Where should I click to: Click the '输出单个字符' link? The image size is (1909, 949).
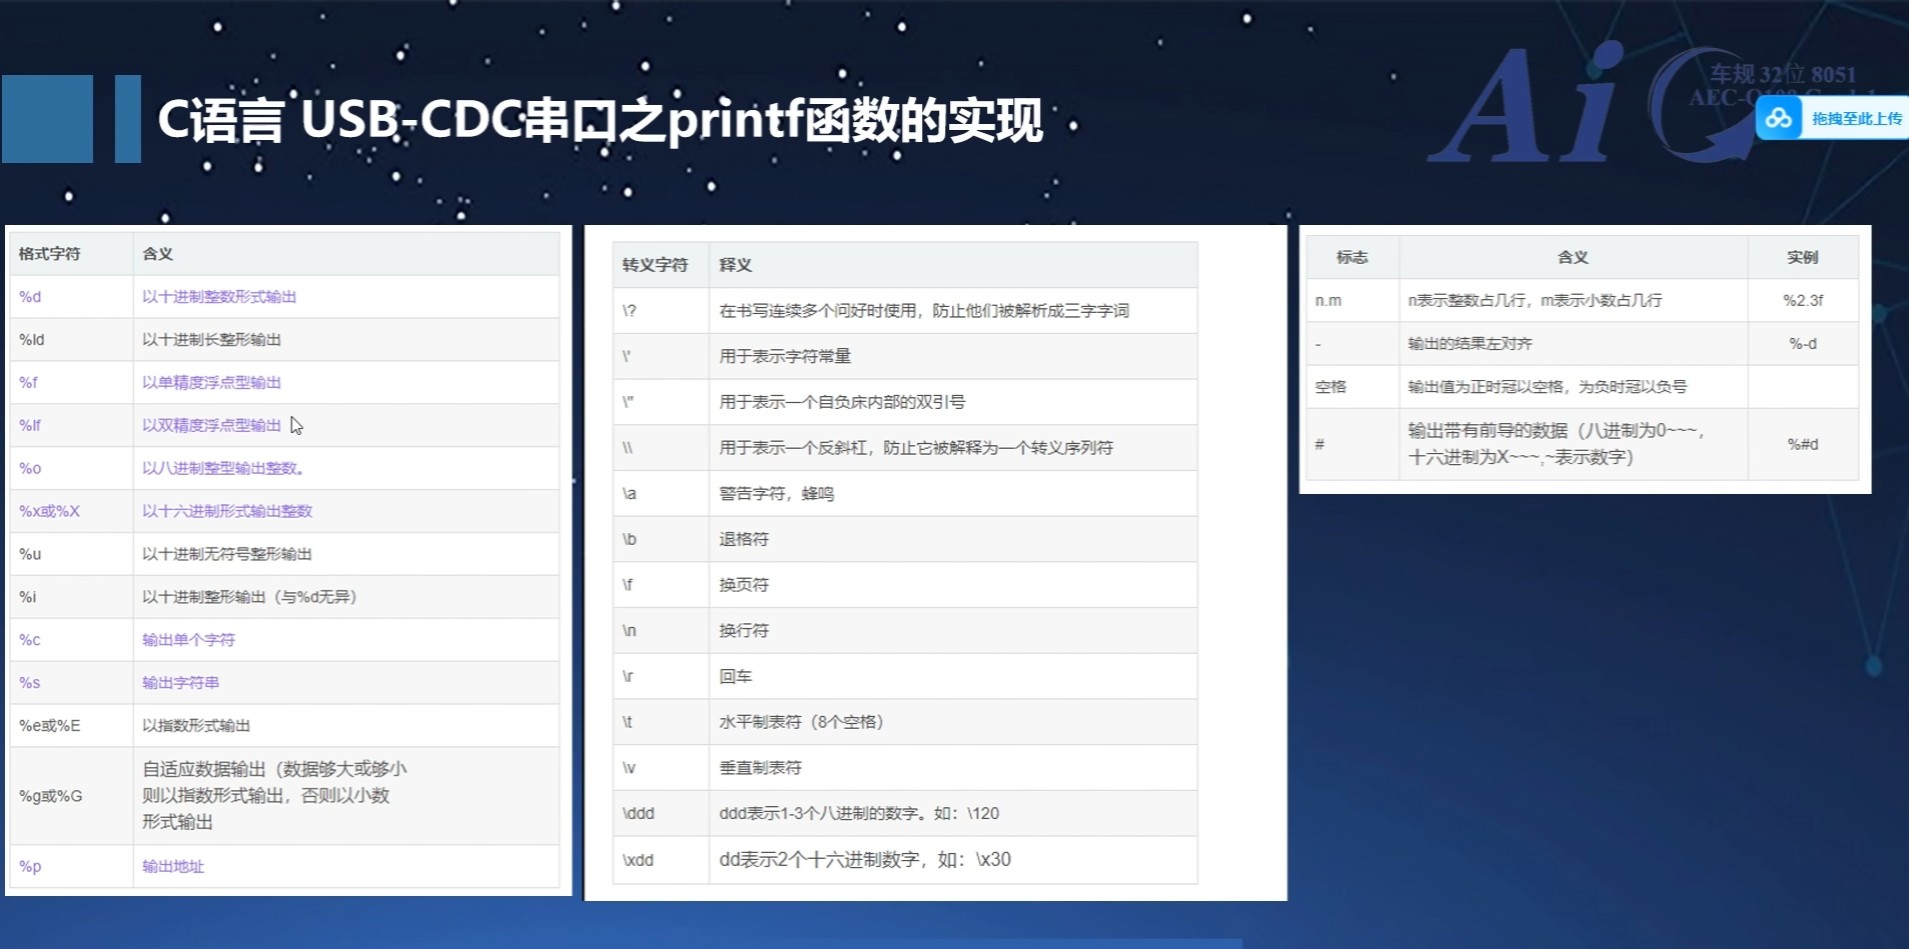click(x=188, y=640)
